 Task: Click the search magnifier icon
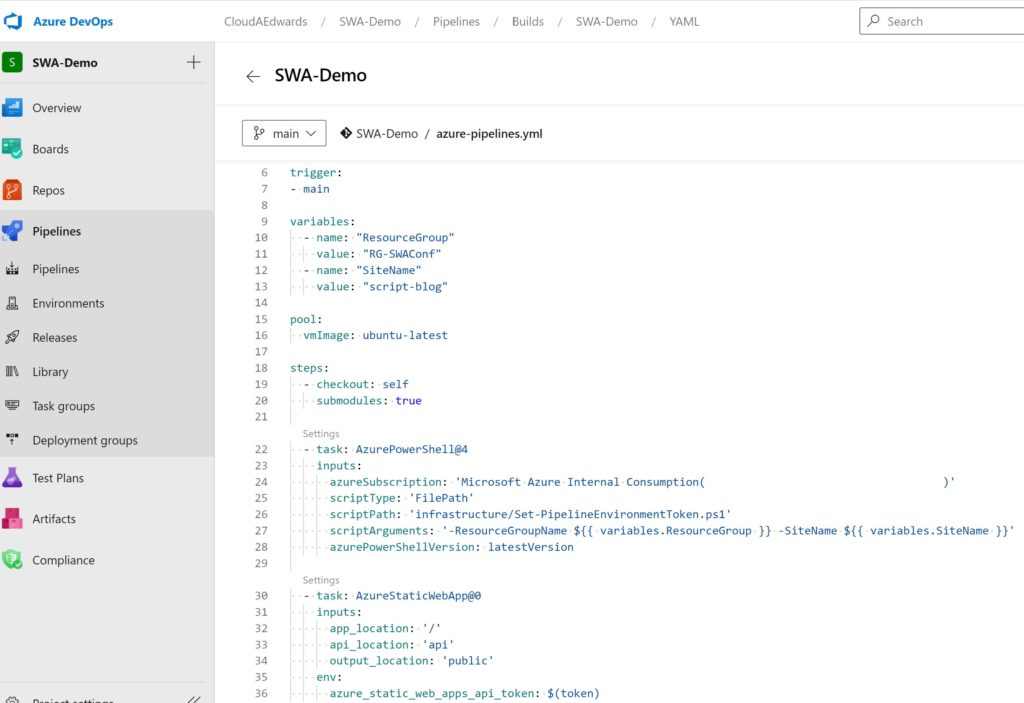pos(873,21)
